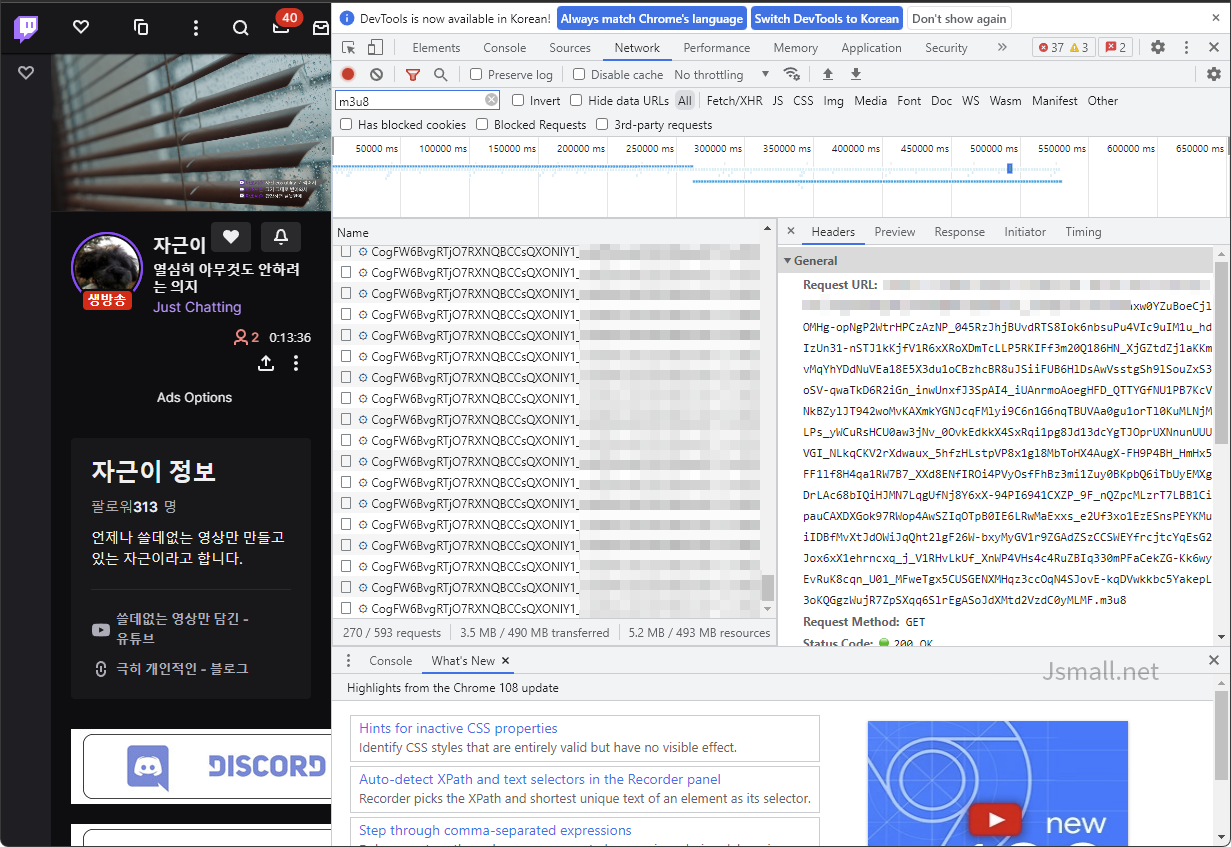1231x847 pixels.
Task: Share the stream with upload icon
Action: click(266, 363)
